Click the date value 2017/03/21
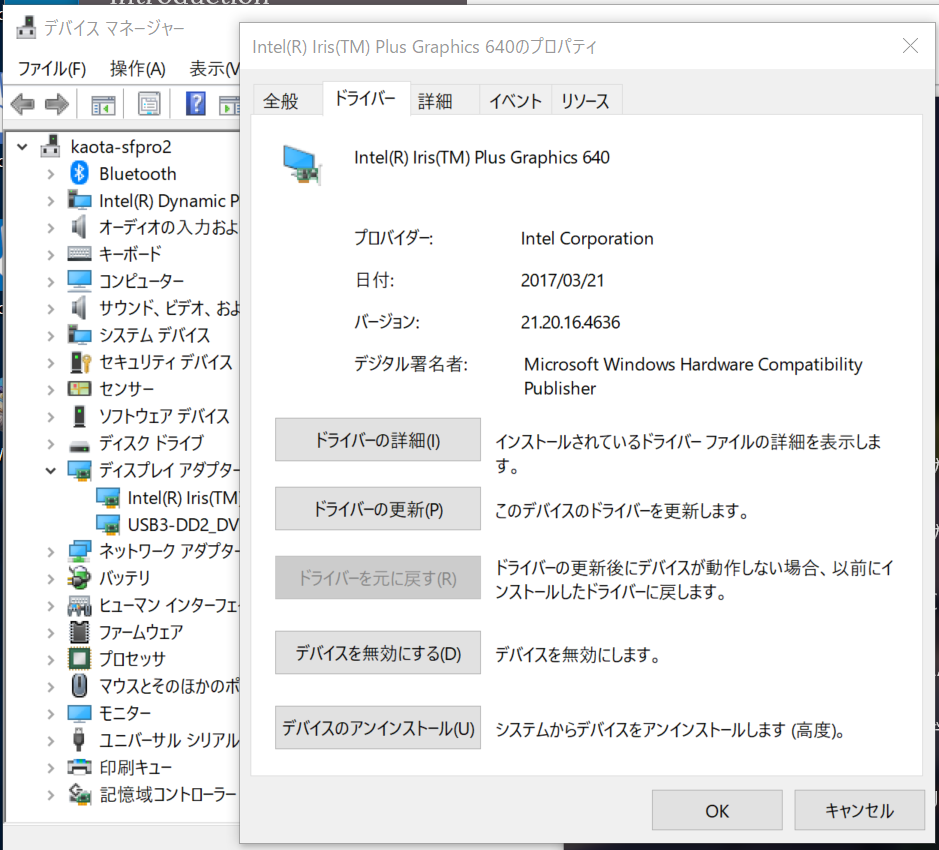 562,280
